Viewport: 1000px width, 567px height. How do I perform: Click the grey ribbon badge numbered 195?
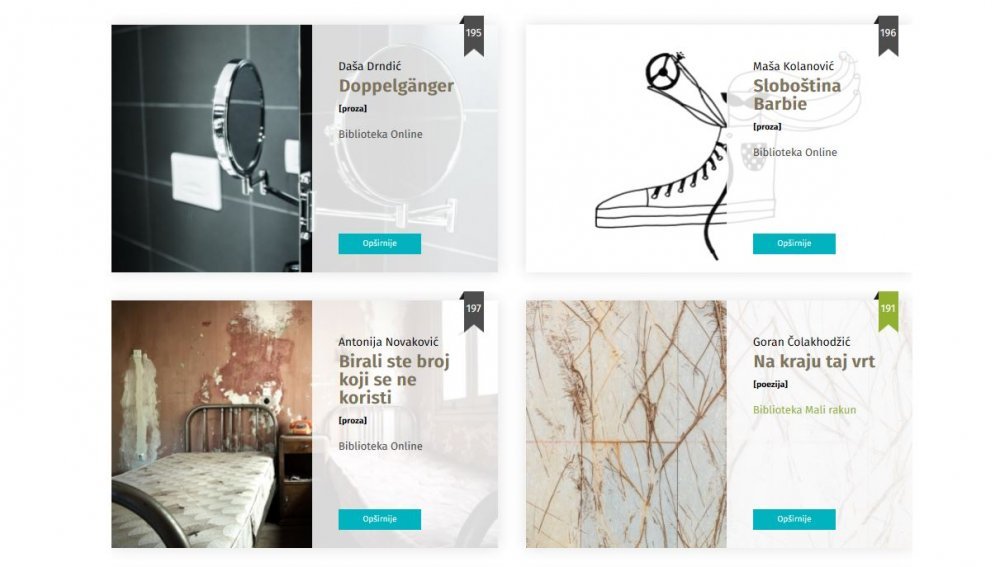click(473, 36)
